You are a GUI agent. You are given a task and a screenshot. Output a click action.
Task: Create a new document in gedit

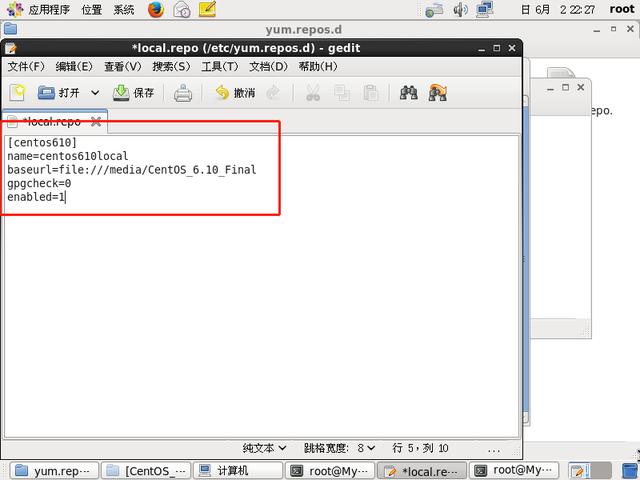click(17, 93)
